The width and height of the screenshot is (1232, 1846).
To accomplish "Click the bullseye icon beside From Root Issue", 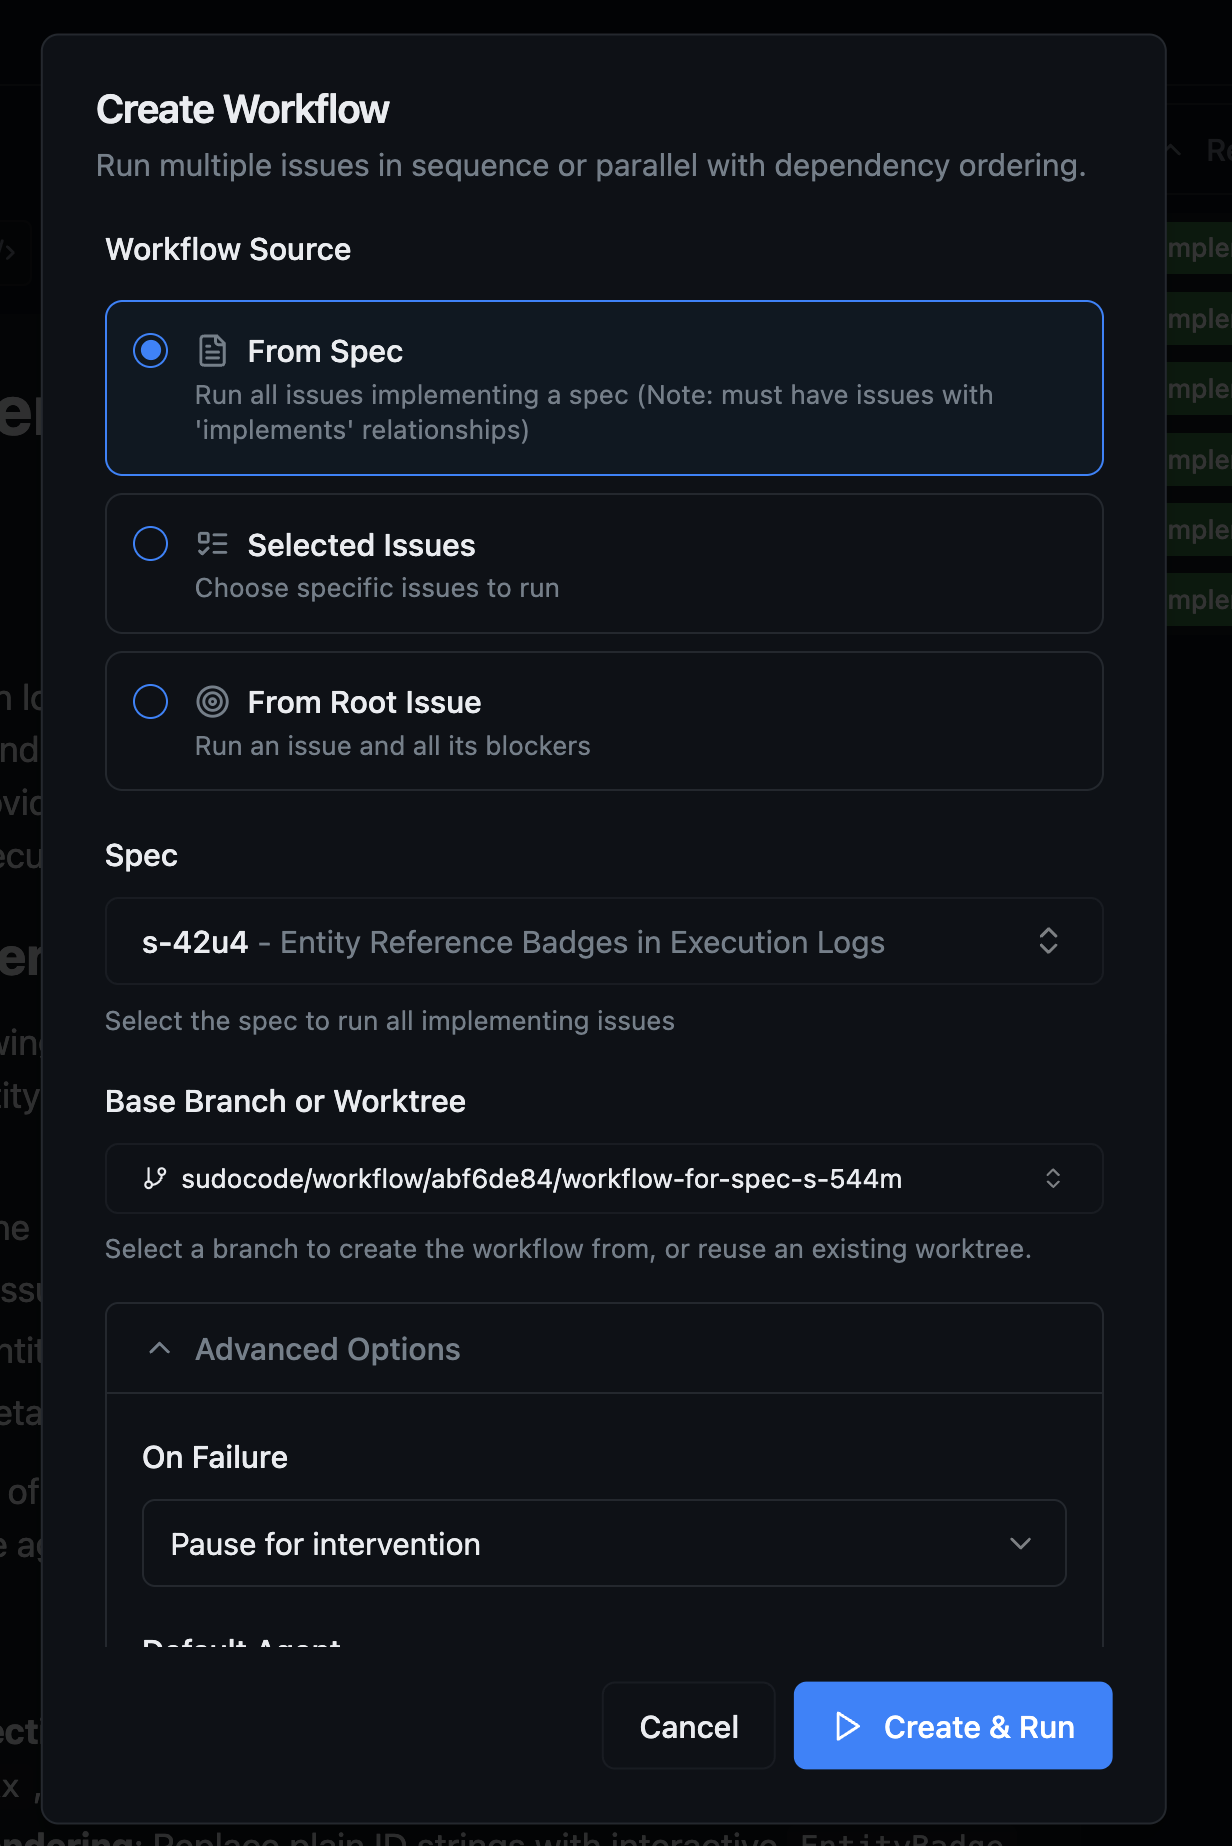I will 213,701.
